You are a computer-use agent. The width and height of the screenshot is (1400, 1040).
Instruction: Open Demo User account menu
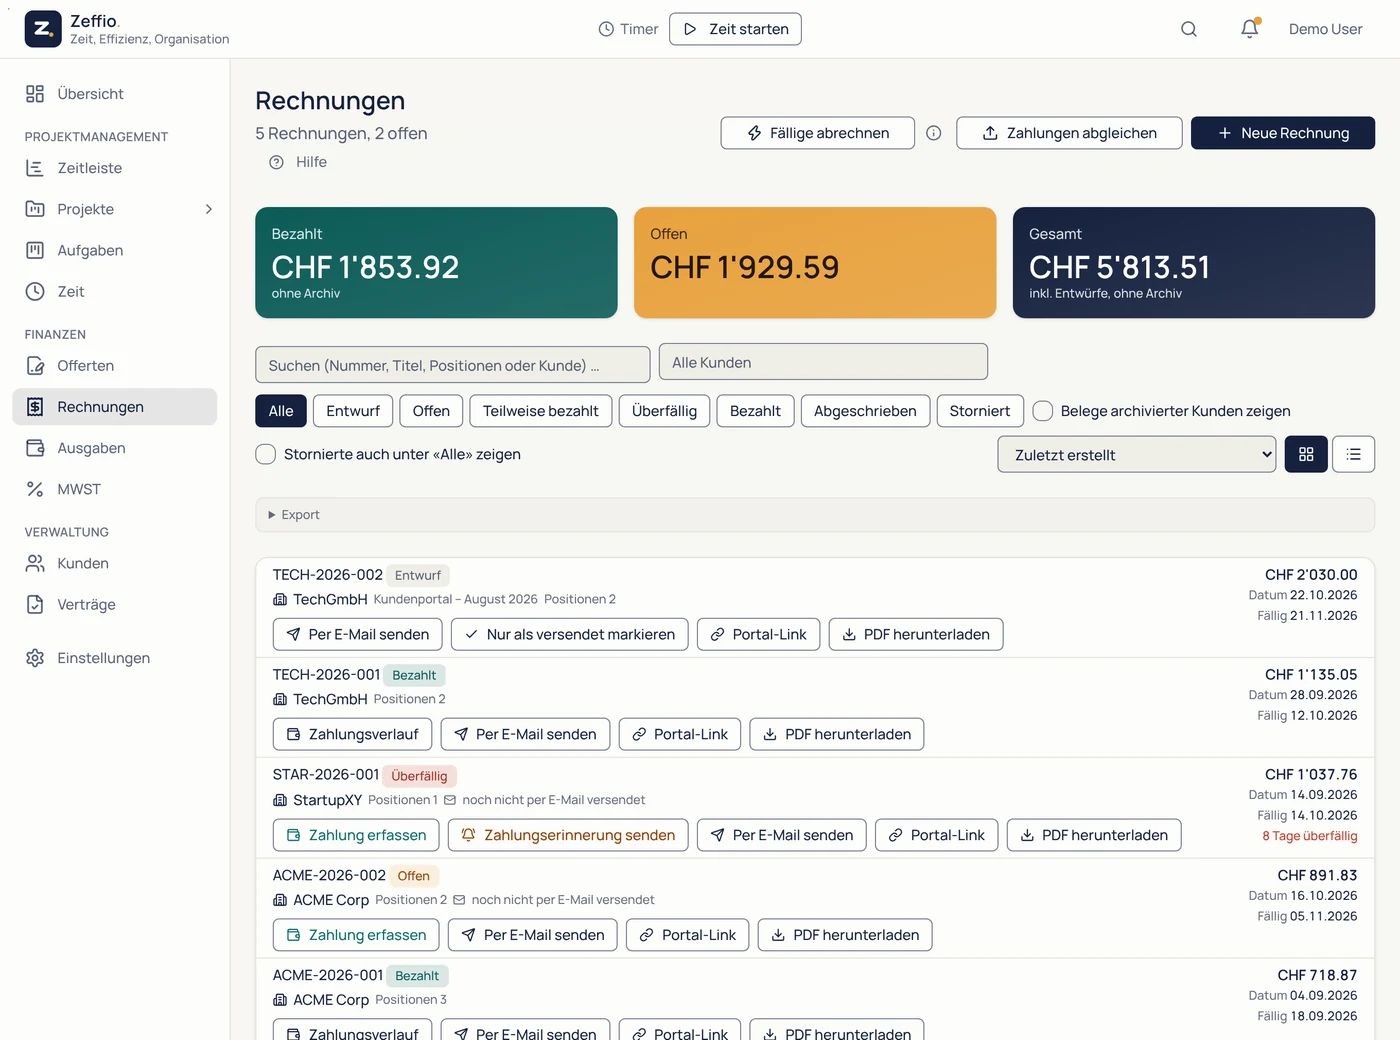coord(1326,29)
